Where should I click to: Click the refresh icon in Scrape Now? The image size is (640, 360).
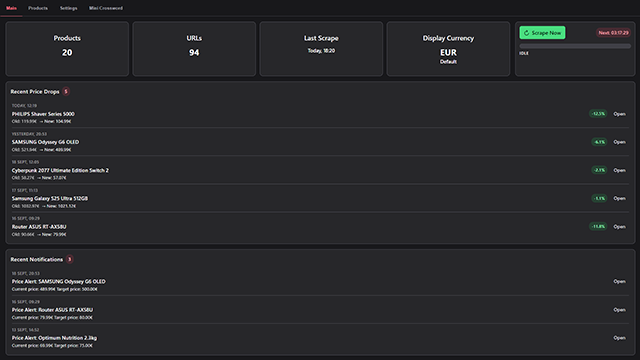tap(527, 33)
